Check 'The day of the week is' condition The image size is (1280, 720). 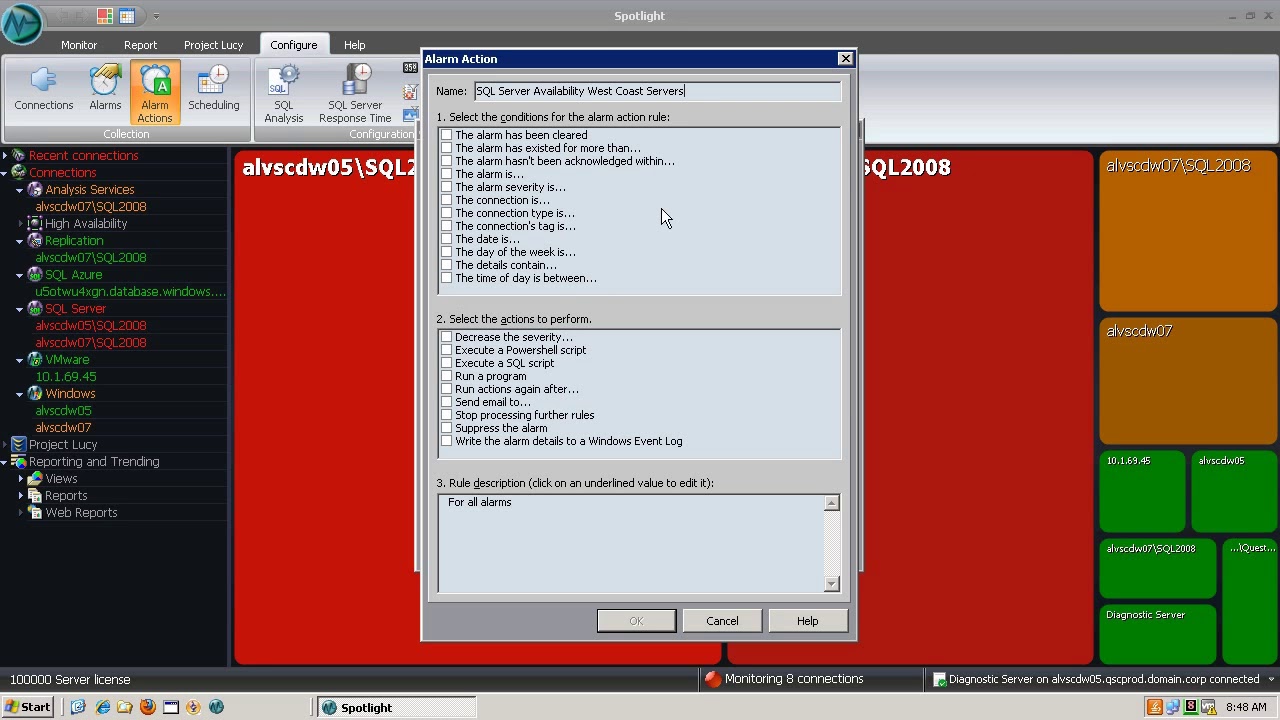tap(447, 252)
